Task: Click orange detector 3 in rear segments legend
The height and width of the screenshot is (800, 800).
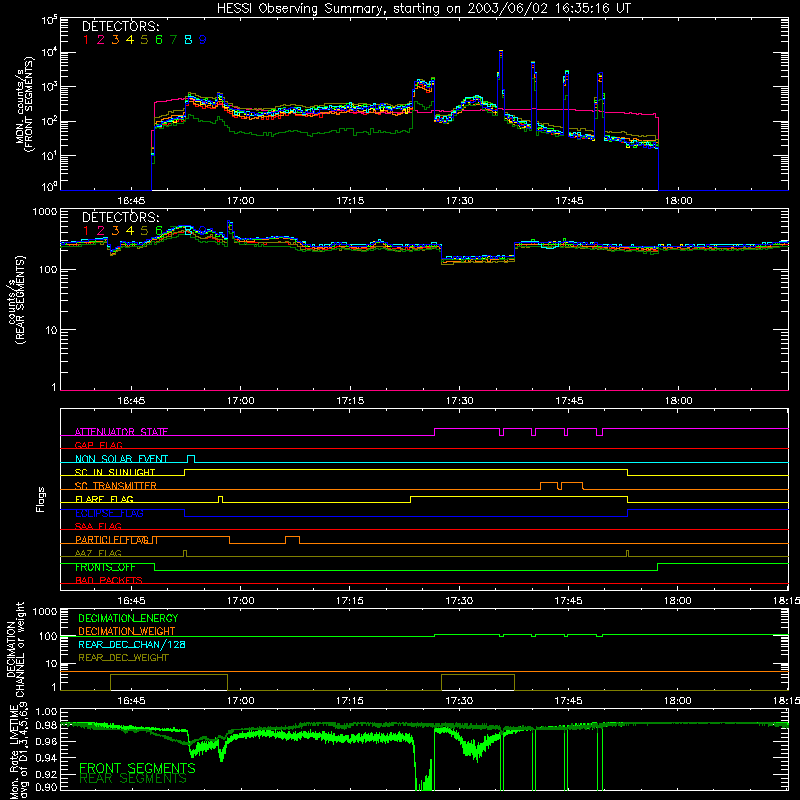Action: point(115,231)
